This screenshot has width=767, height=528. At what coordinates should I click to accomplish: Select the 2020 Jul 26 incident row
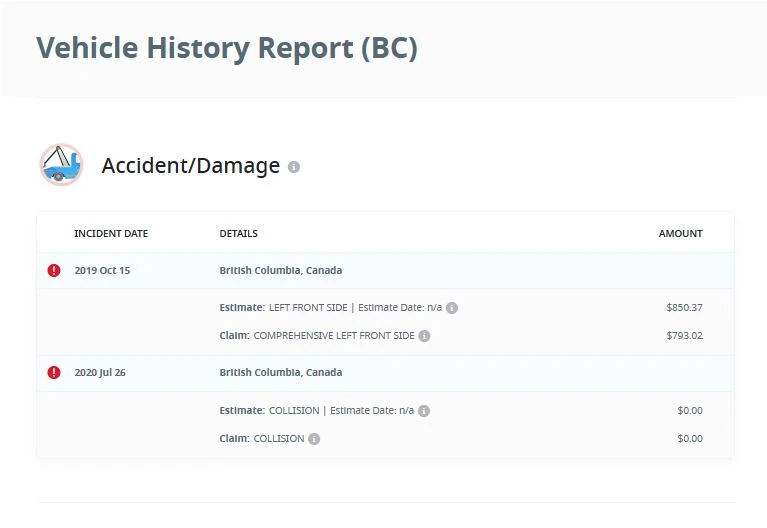pyautogui.click(x=385, y=373)
